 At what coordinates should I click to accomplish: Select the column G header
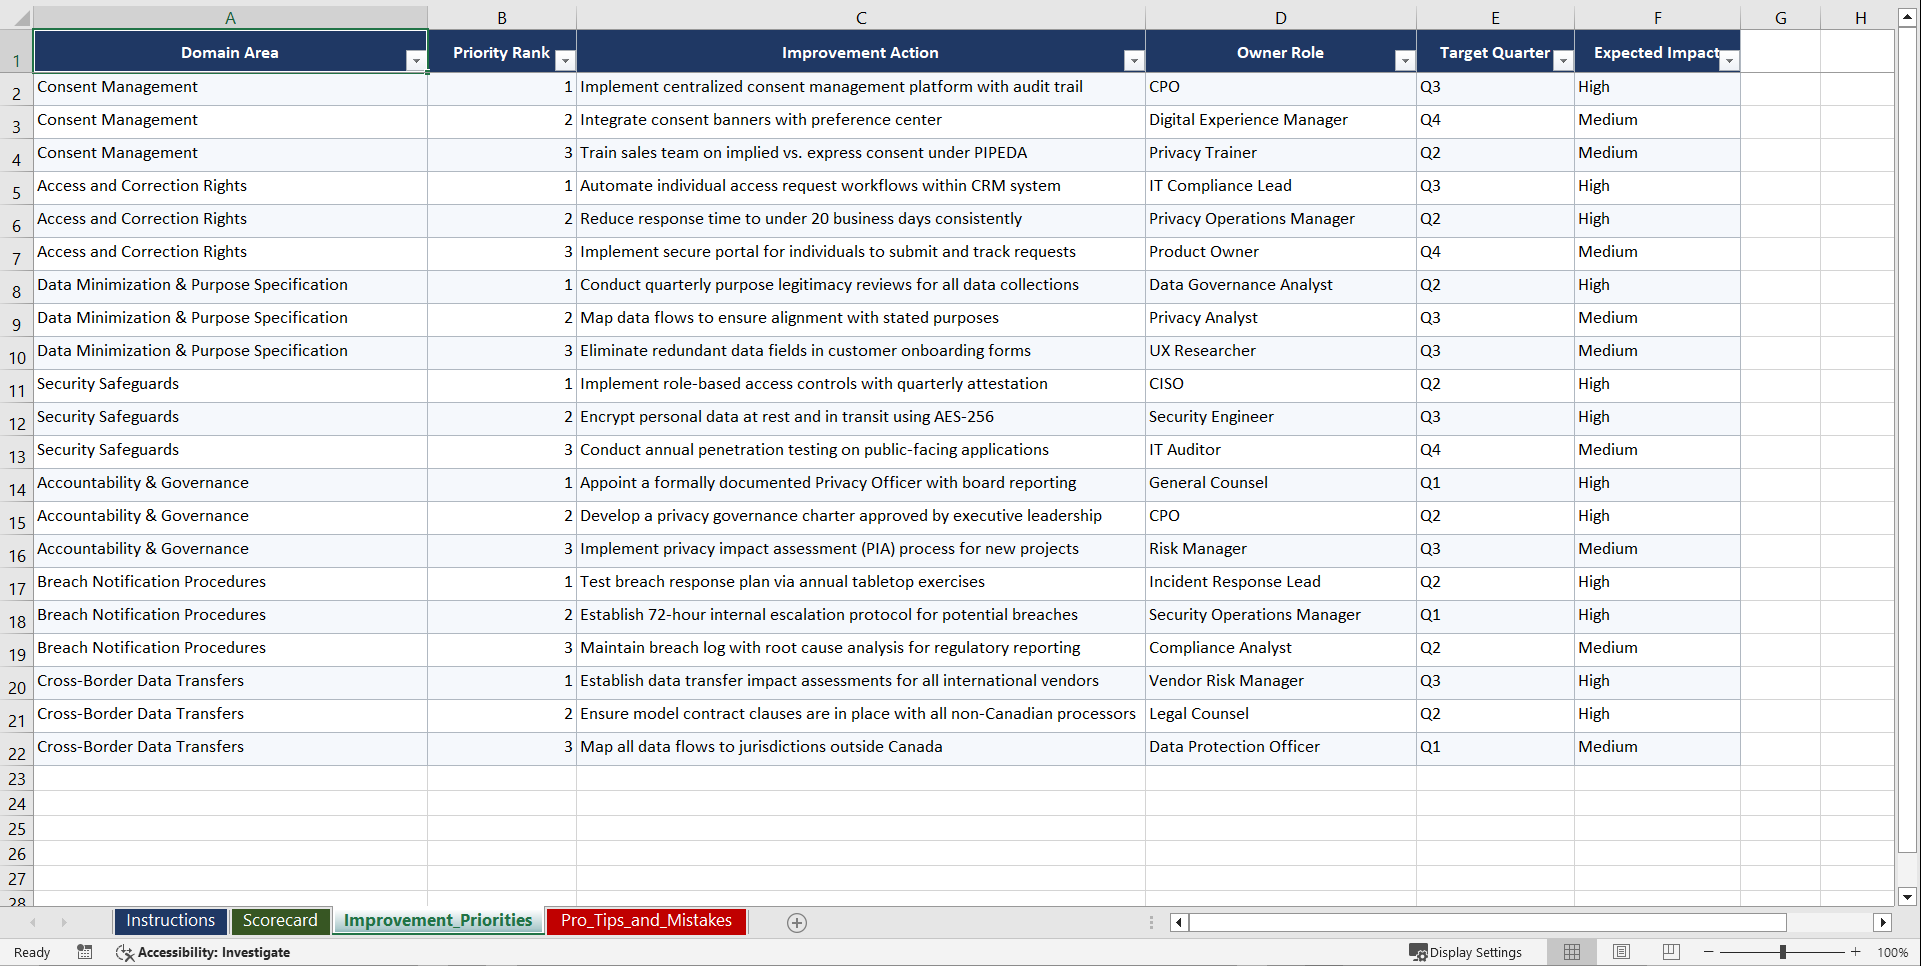[x=1781, y=17]
